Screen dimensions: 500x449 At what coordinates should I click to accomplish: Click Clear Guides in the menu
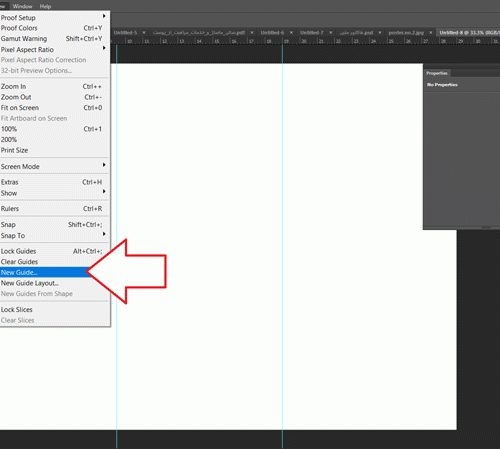coord(55,262)
